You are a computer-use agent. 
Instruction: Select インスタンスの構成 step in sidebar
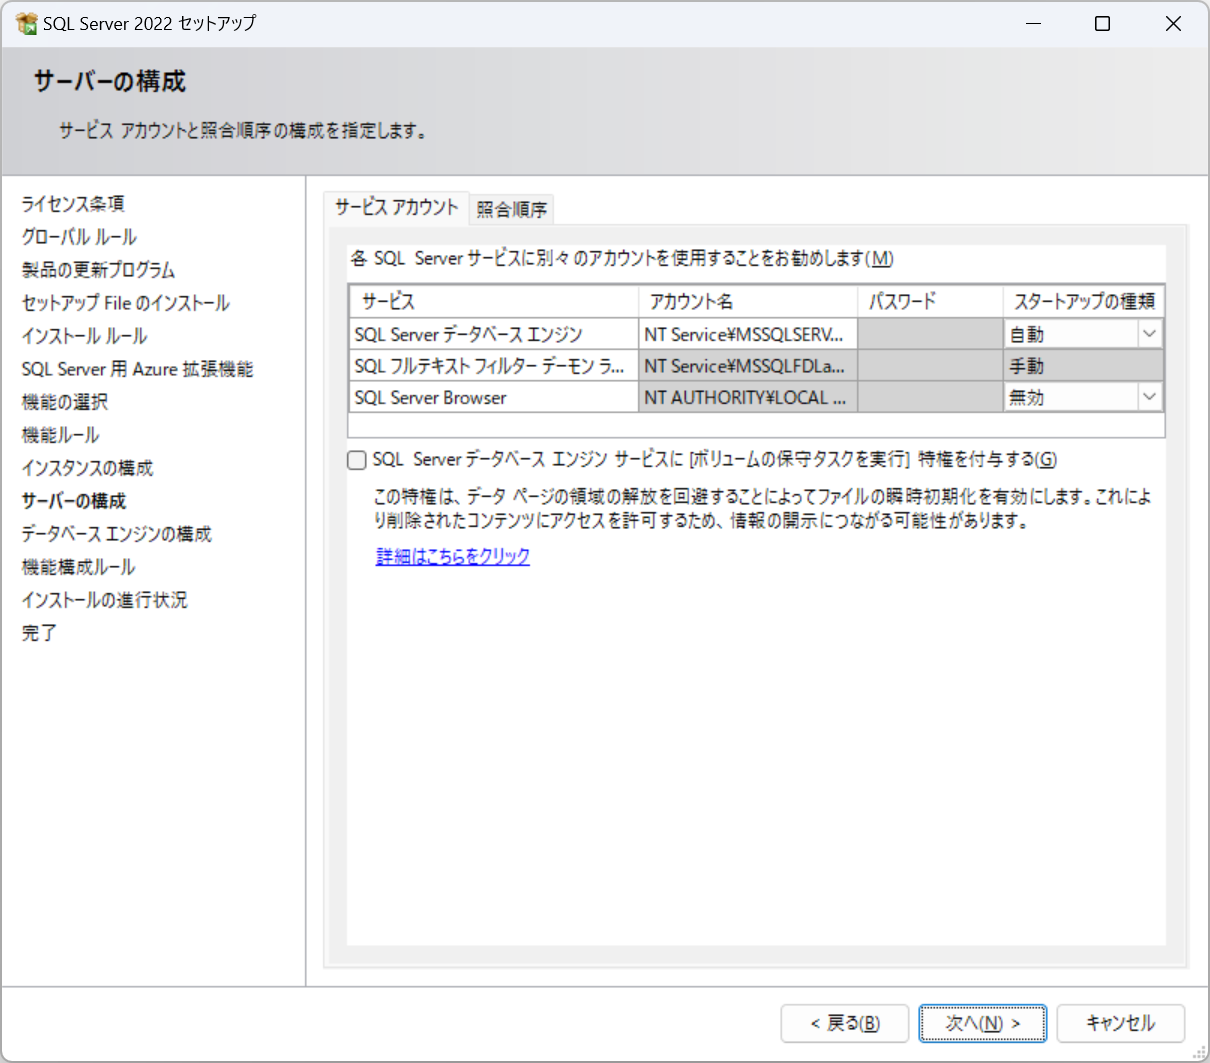(87, 468)
